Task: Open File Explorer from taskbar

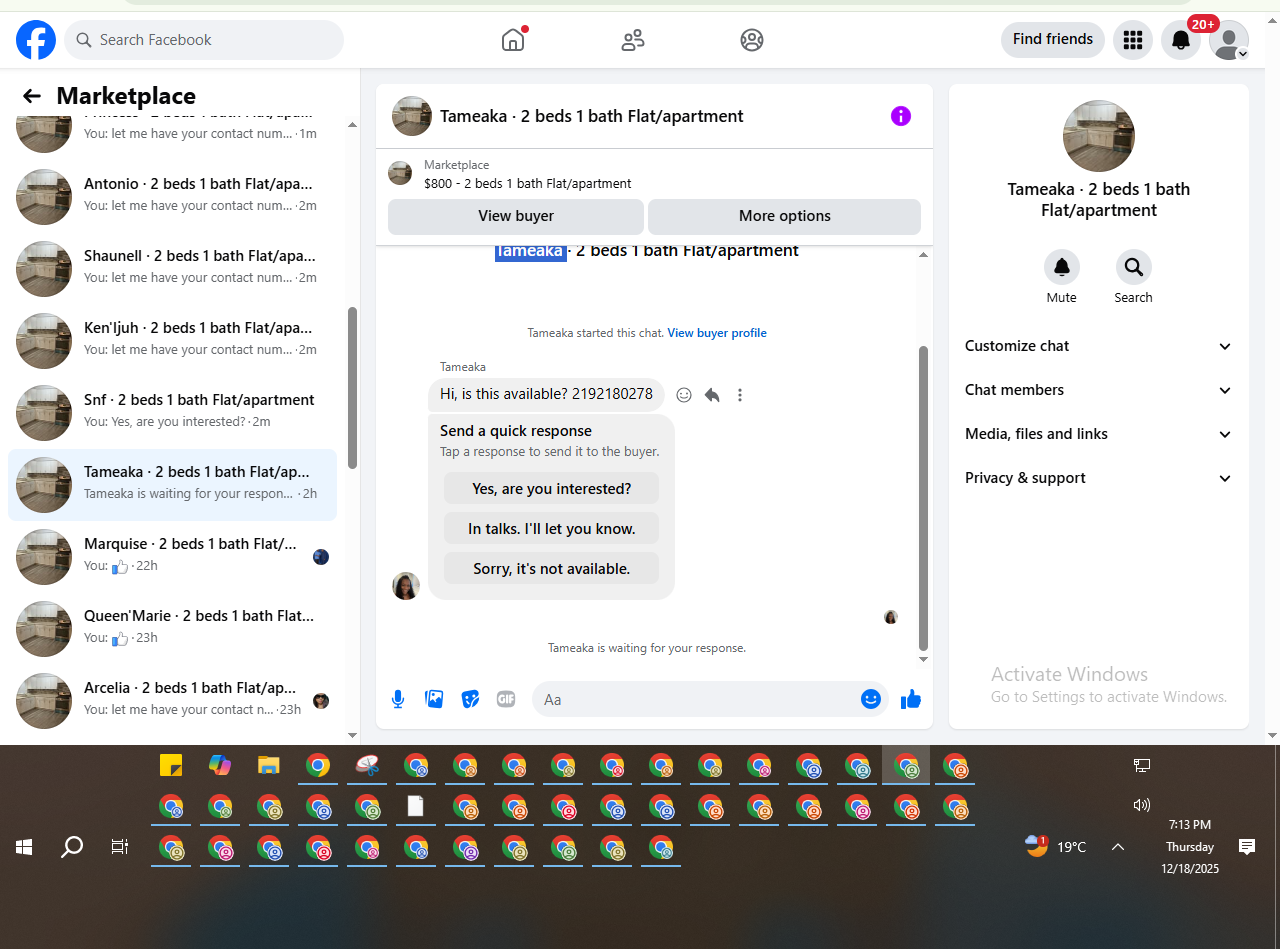Action: tap(269, 765)
